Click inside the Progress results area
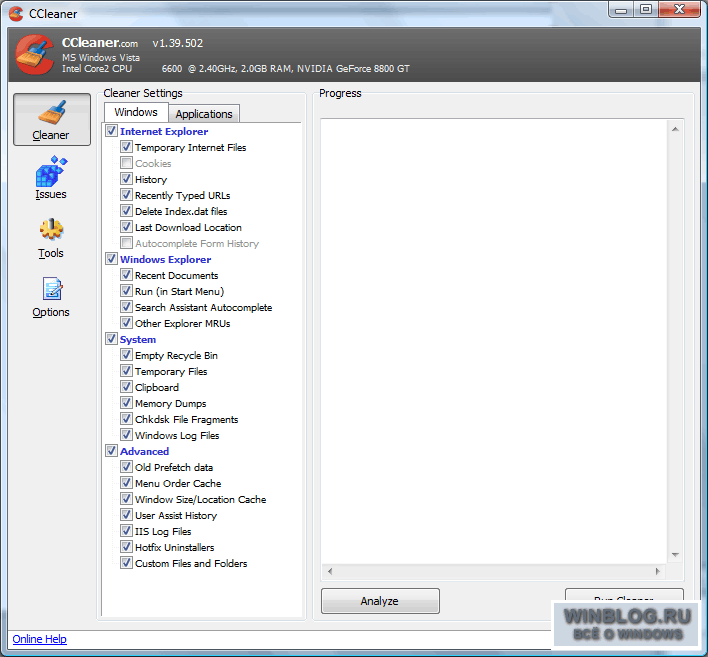This screenshot has width=708, height=657. click(494, 341)
